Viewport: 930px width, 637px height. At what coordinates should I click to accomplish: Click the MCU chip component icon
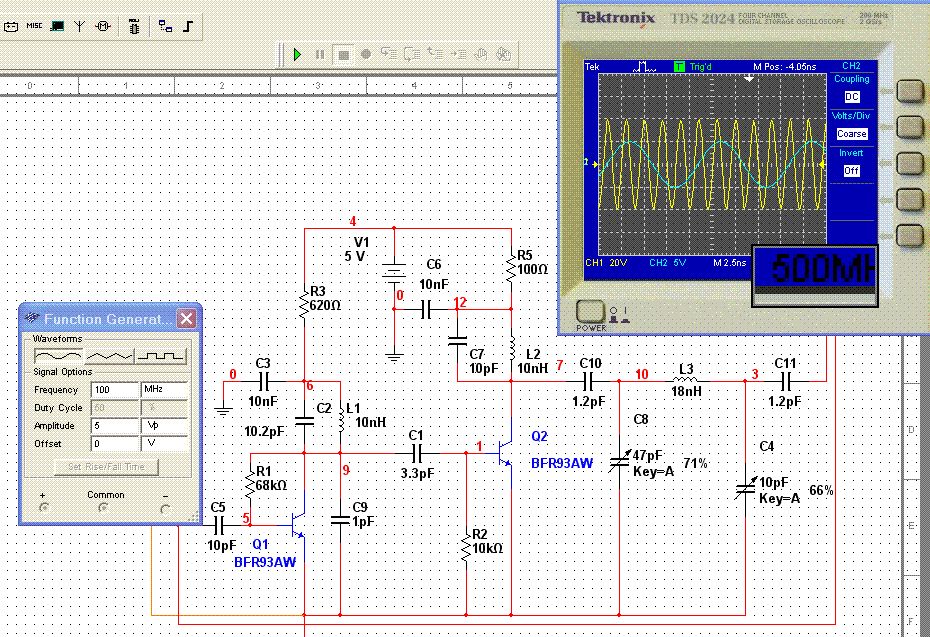pos(134,27)
